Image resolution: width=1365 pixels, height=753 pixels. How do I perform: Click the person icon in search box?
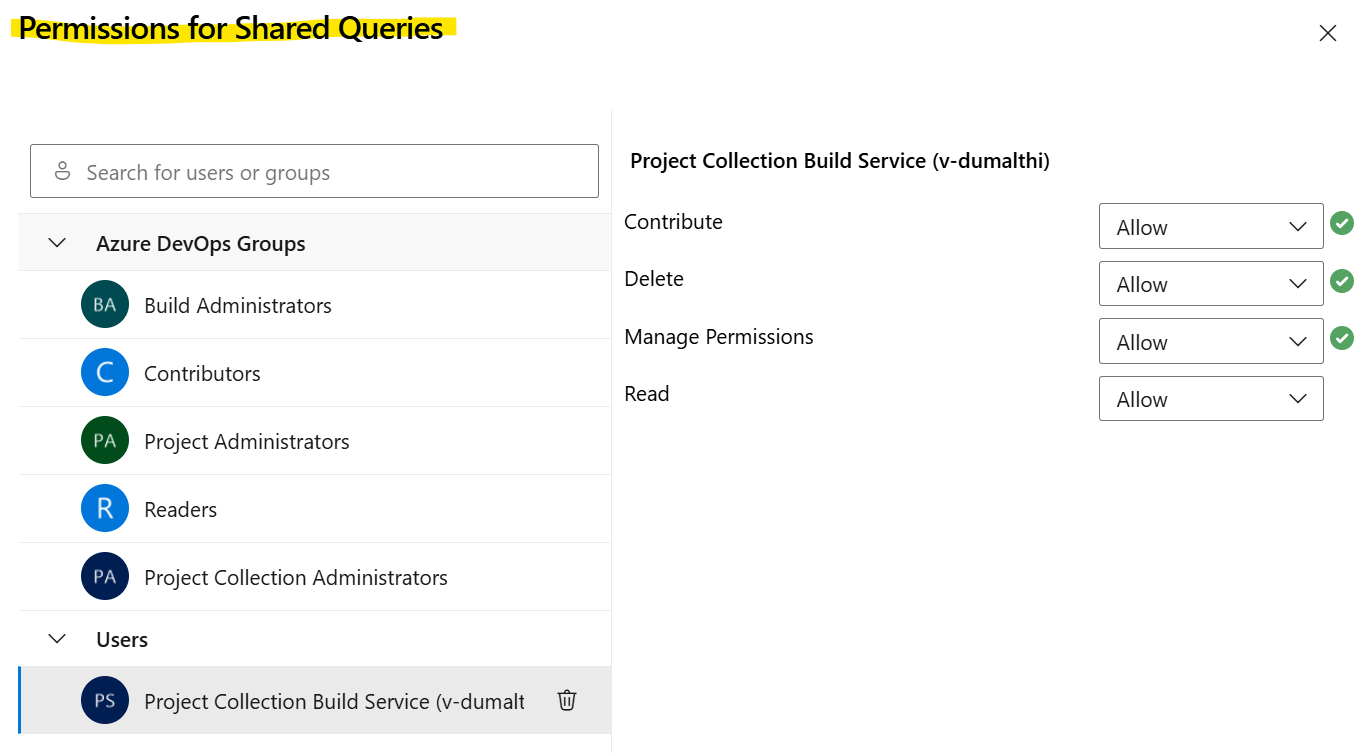(62, 171)
